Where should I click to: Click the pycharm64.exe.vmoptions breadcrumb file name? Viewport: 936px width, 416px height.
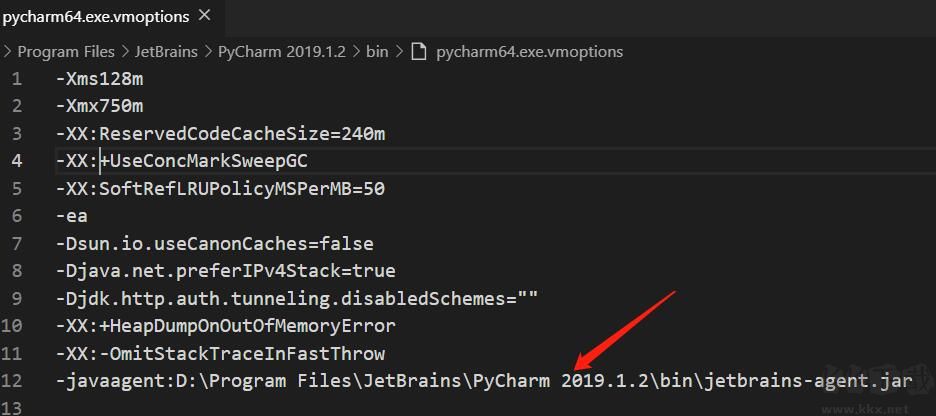tap(530, 51)
